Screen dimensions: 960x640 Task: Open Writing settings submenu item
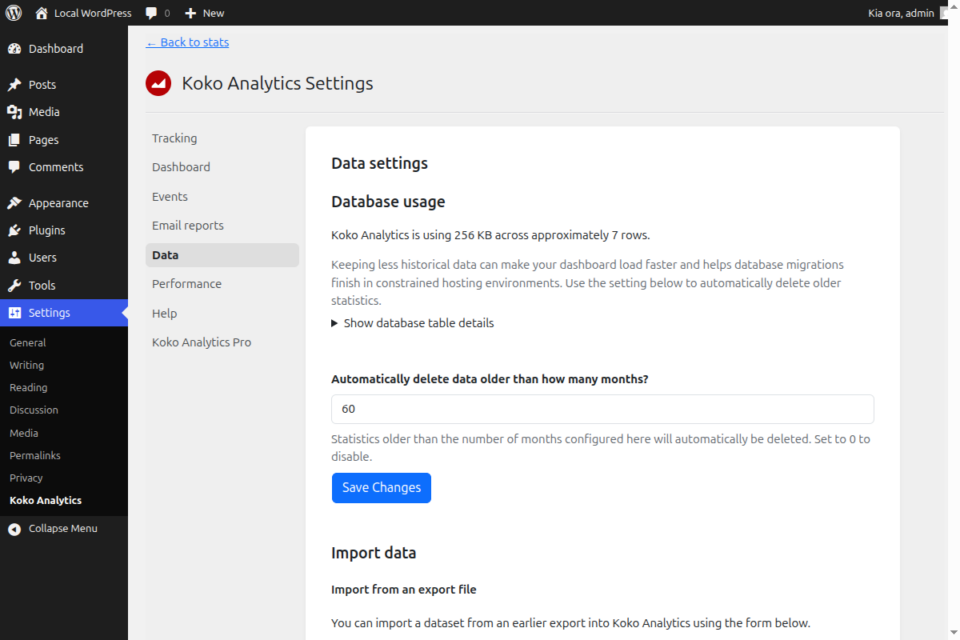pos(26,365)
